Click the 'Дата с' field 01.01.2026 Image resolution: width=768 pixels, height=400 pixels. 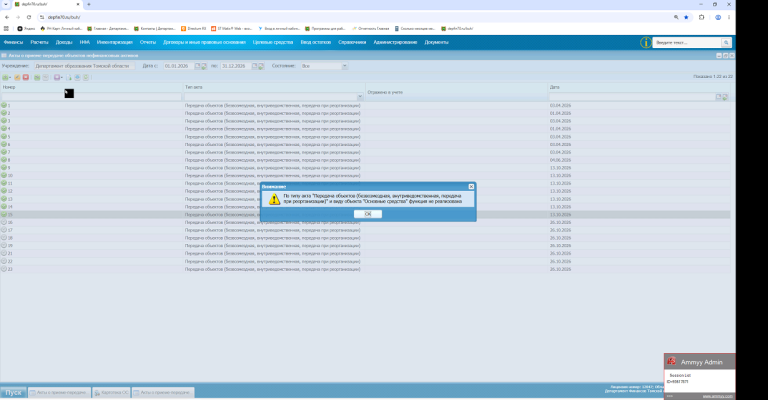179,66
